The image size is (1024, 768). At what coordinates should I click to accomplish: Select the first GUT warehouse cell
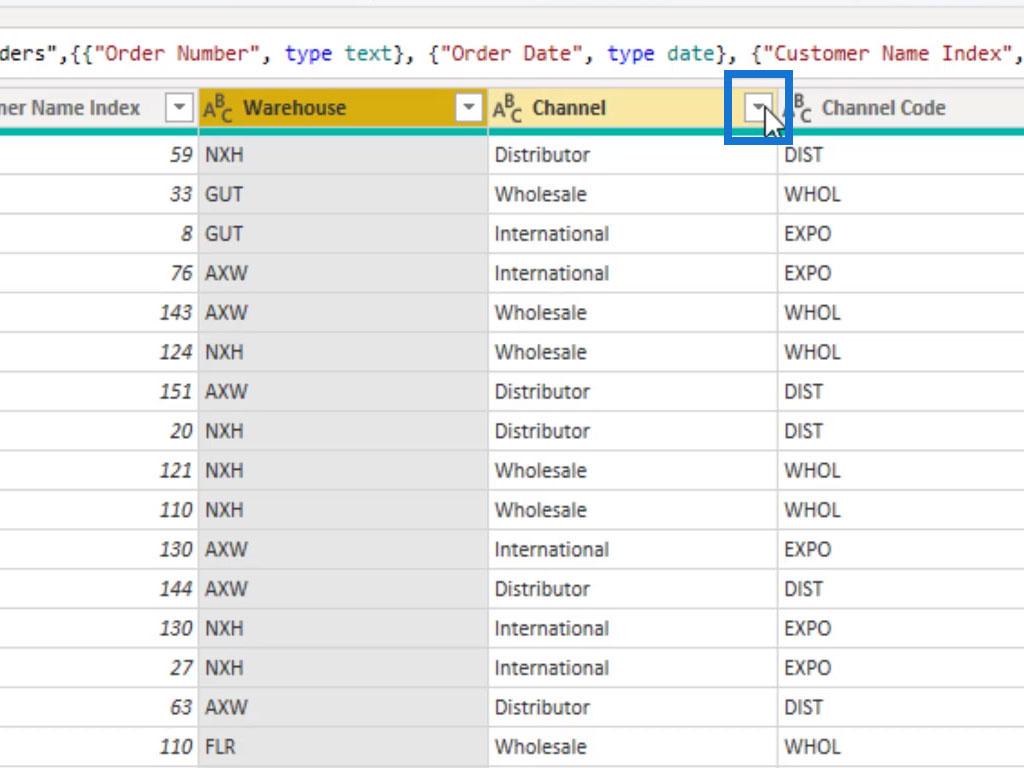[343, 194]
